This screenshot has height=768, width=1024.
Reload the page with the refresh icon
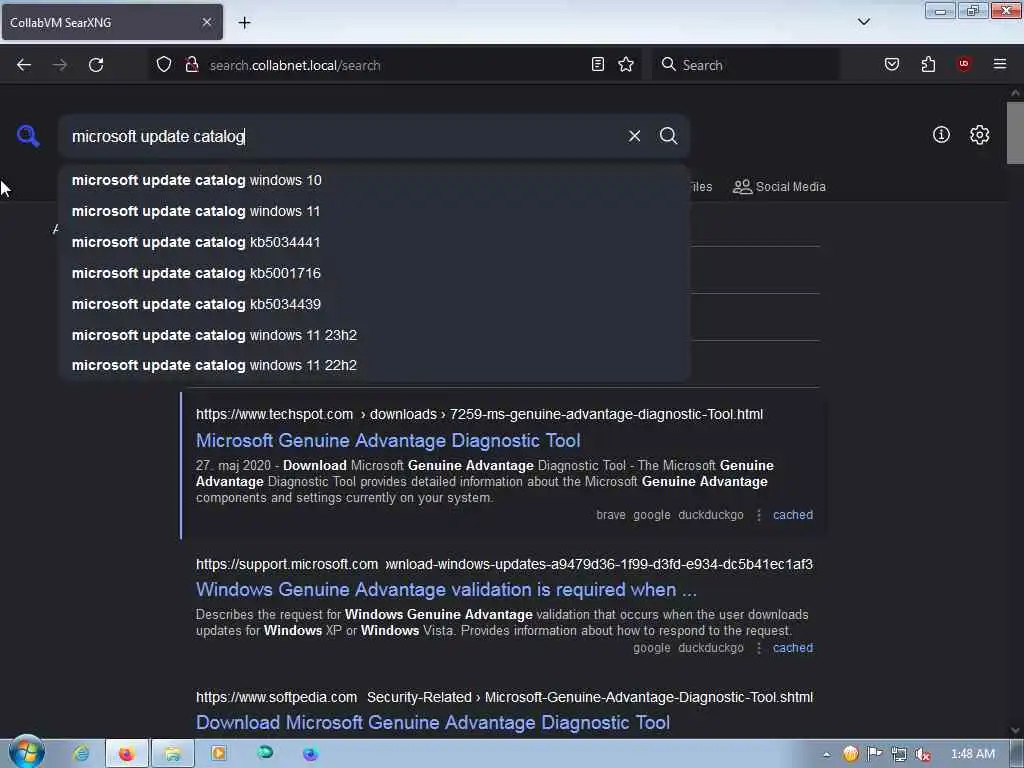tap(96, 65)
